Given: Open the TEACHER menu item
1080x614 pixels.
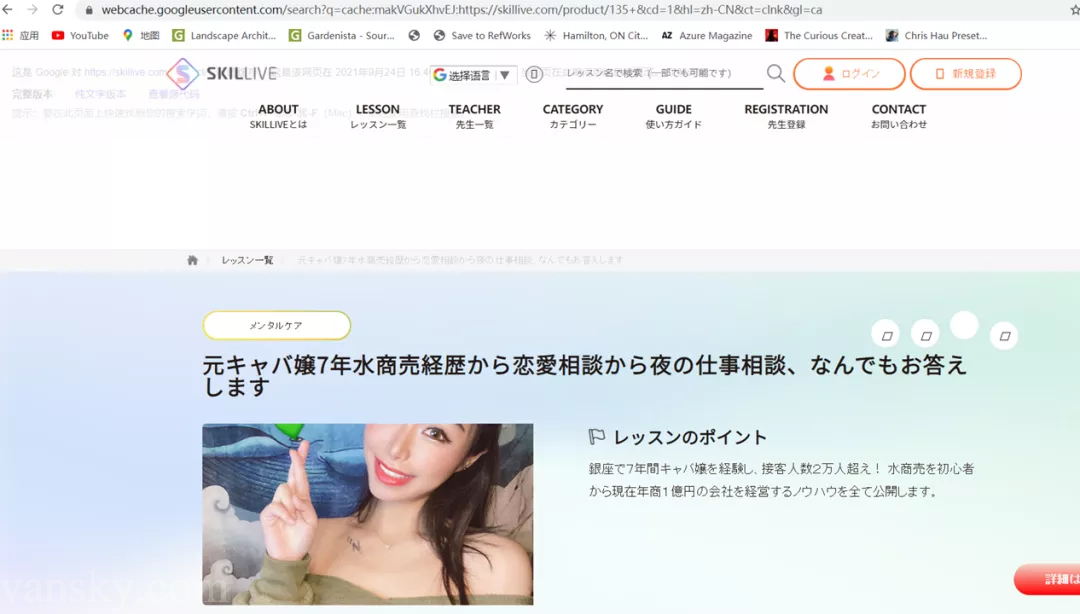Looking at the screenshot, I should [x=474, y=116].
